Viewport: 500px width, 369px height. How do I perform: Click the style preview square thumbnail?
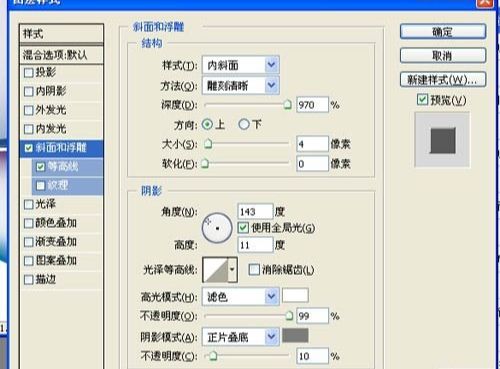coord(443,140)
